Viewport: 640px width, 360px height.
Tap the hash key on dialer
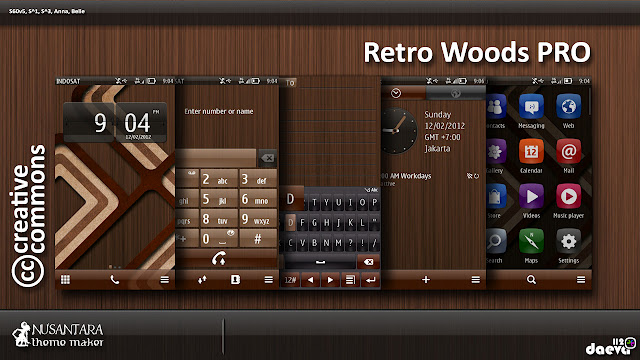(258, 238)
